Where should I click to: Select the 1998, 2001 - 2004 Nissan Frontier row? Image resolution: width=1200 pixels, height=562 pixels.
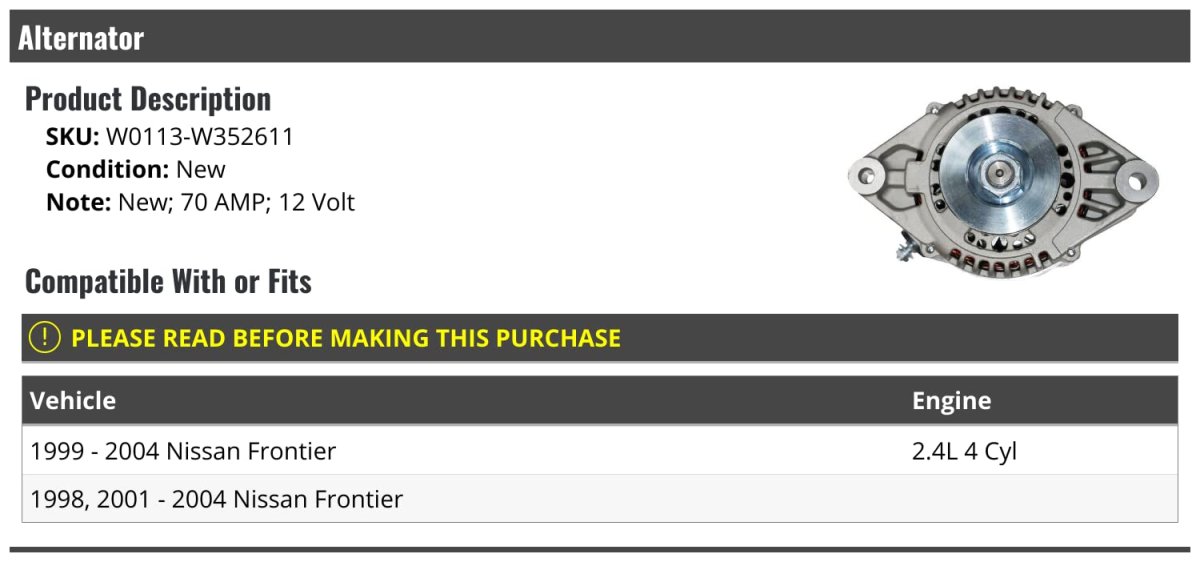click(x=216, y=498)
